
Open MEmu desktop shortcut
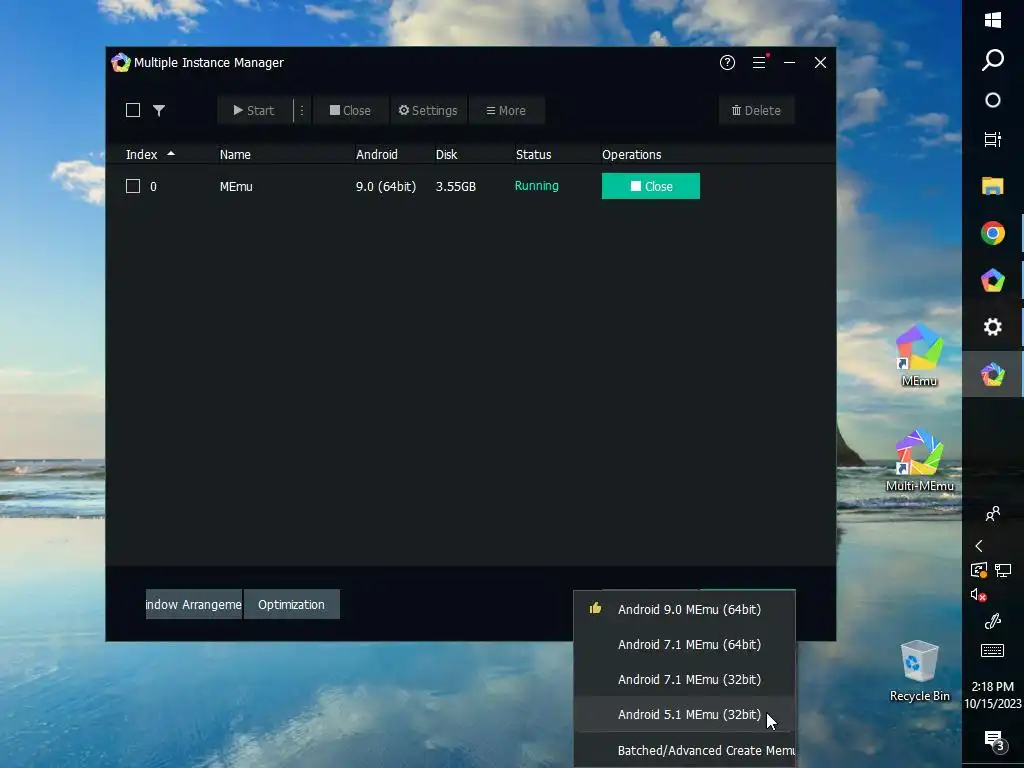920,356
